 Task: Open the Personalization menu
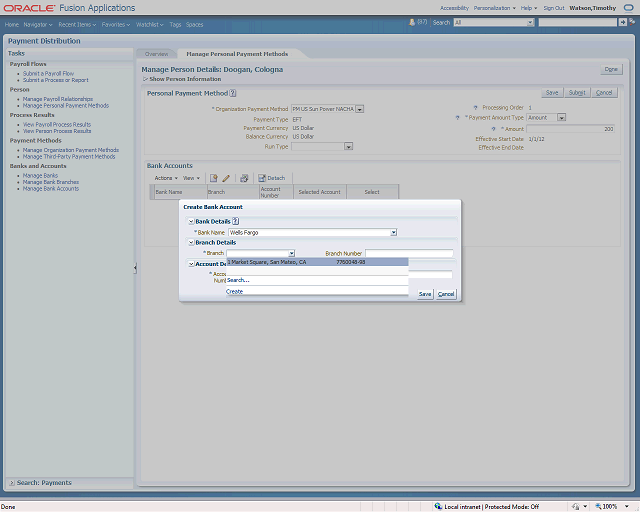(494, 8)
